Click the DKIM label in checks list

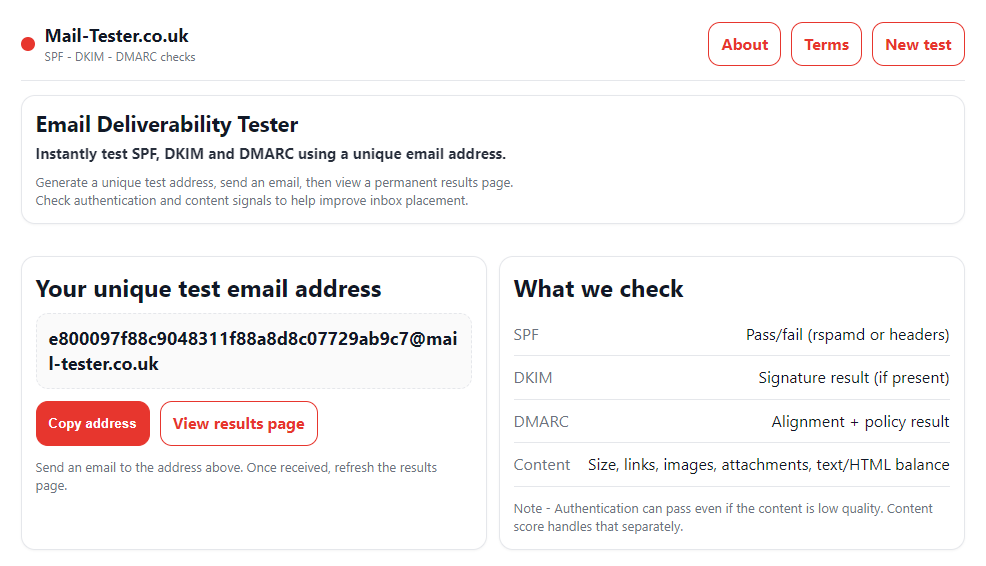(533, 378)
